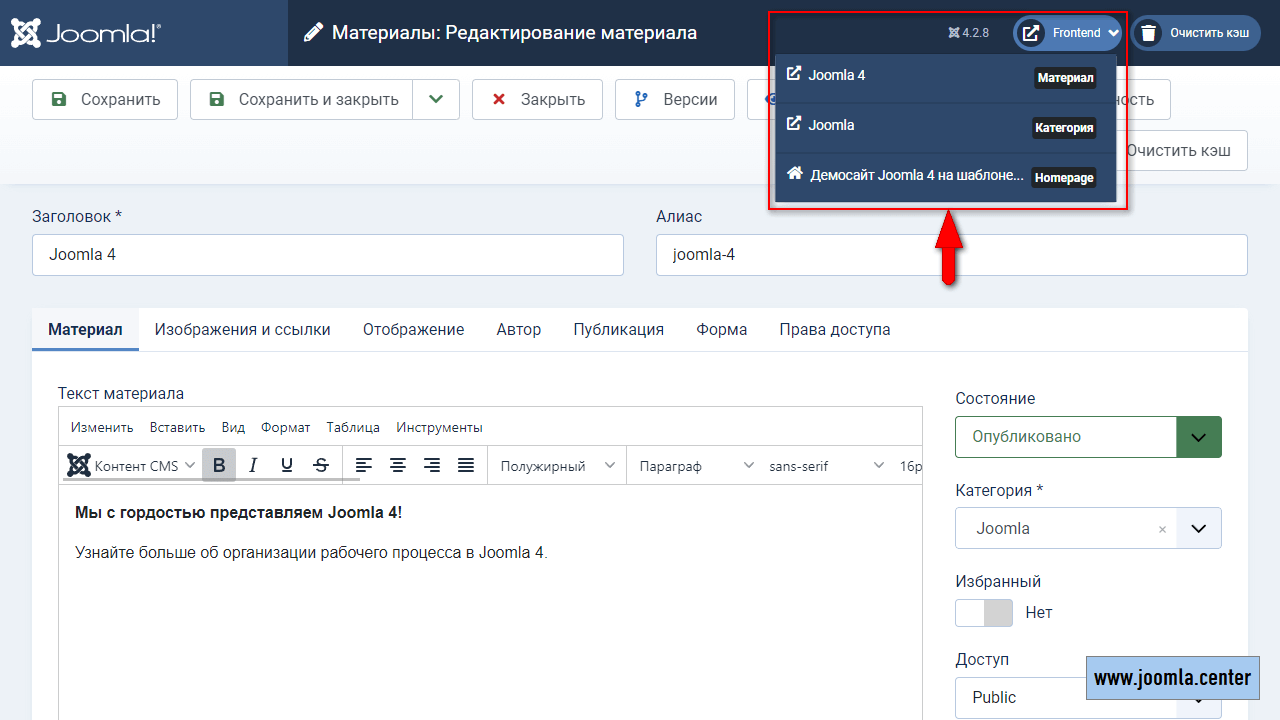Viewport: 1280px width, 720px height.
Task: Align text left in the editor
Action: tap(364, 465)
